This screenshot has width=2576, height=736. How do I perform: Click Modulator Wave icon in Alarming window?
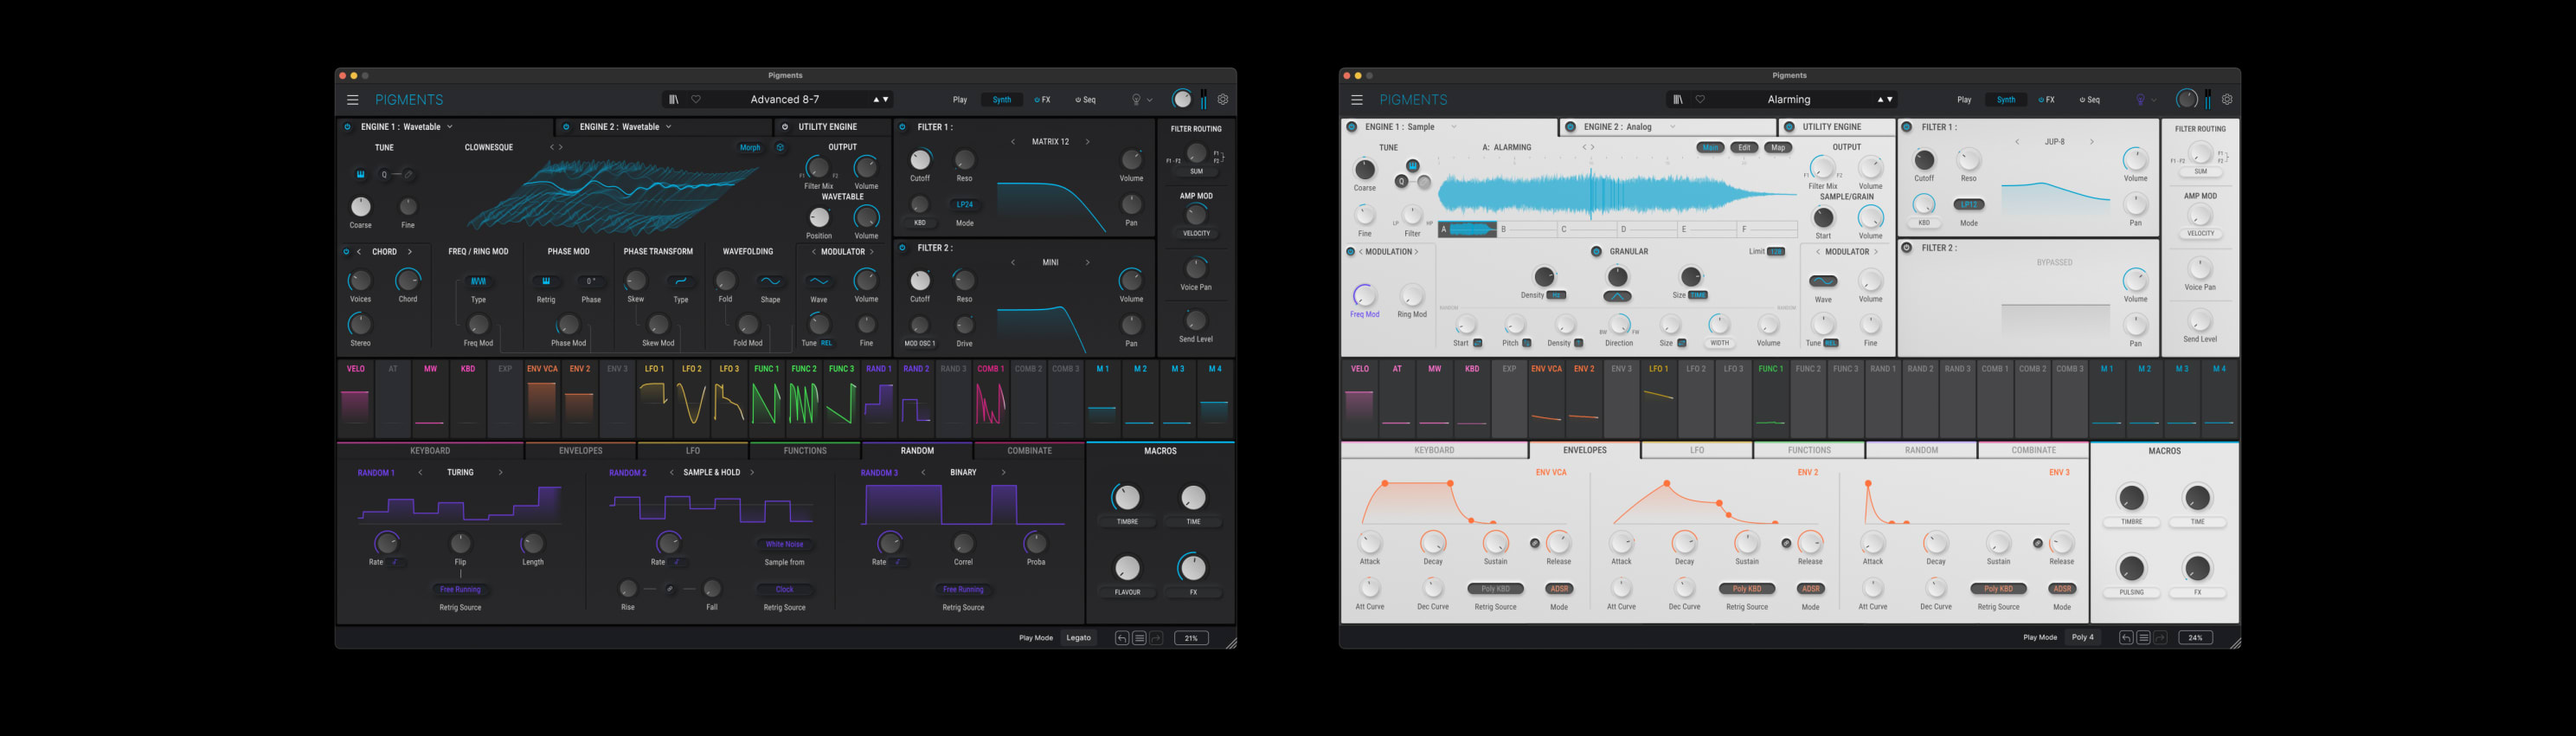point(1823,281)
